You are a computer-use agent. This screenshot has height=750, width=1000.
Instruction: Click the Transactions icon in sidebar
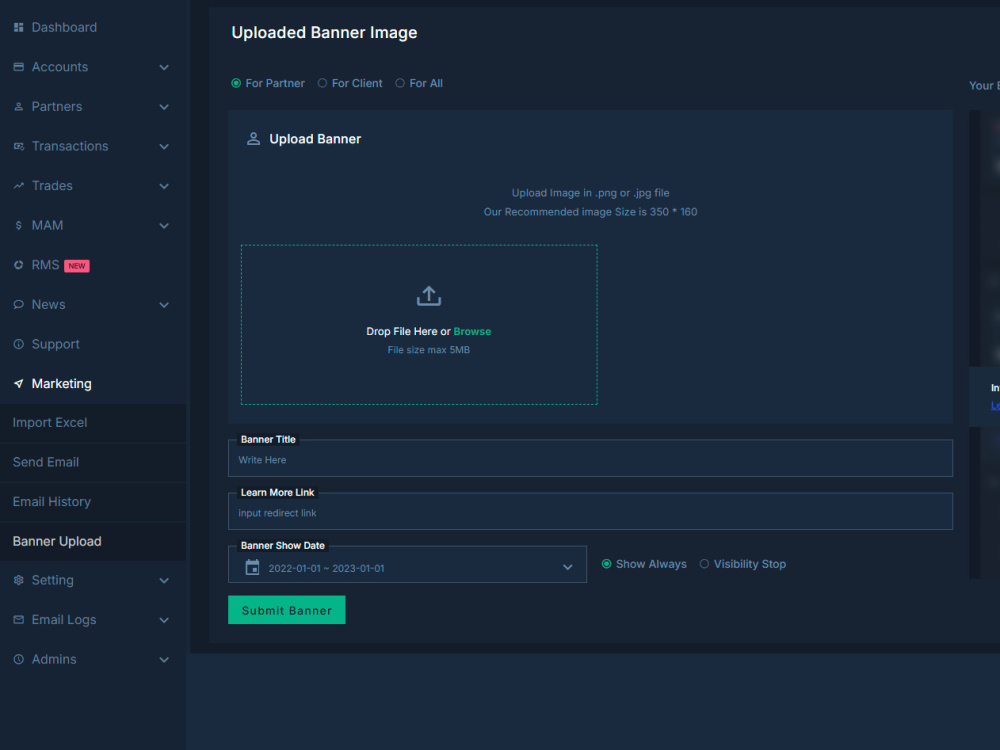tap(18, 146)
